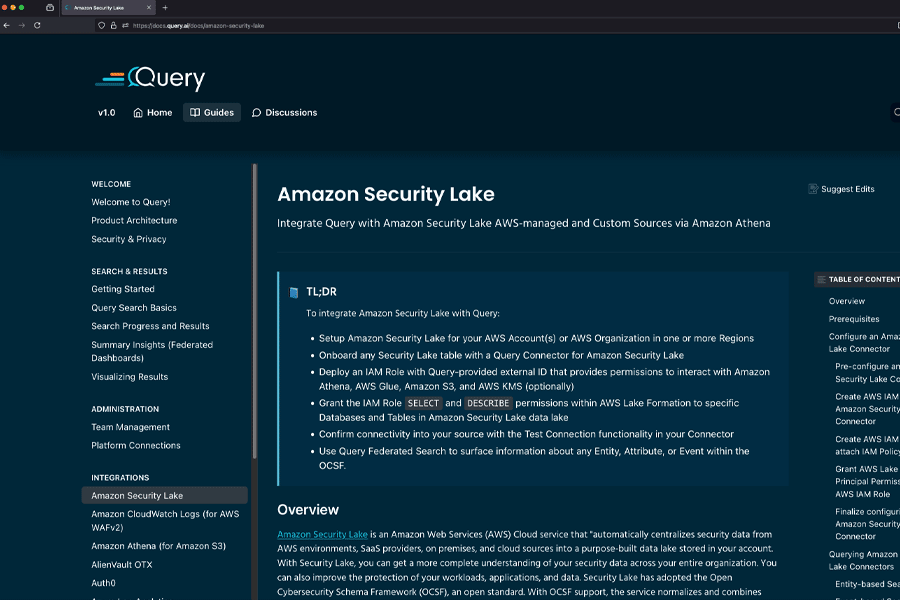The image size is (900, 600).
Task: Open a new browser tab with plus icon
Action: (x=165, y=7)
